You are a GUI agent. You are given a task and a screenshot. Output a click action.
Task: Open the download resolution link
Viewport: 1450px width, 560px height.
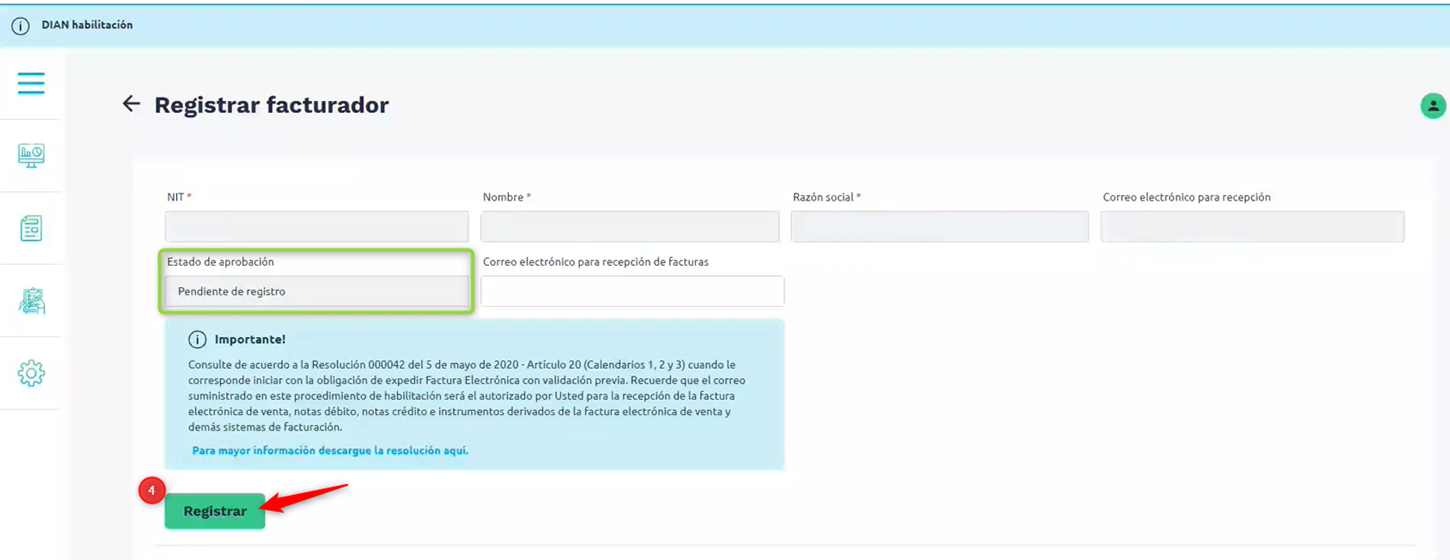pos(330,451)
